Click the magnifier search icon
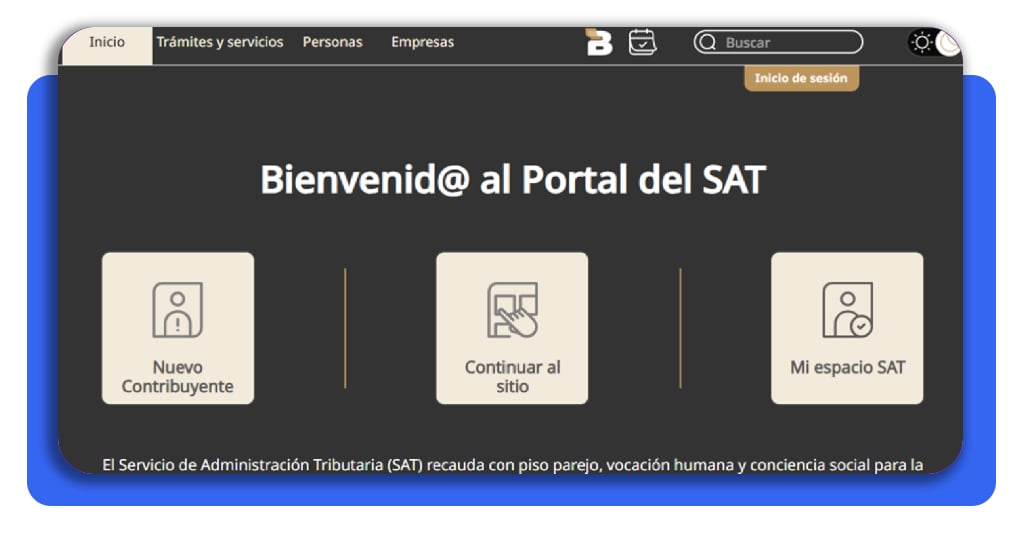Image resolution: width=1024 pixels, height=536 pixels. [x=707, y=42]
